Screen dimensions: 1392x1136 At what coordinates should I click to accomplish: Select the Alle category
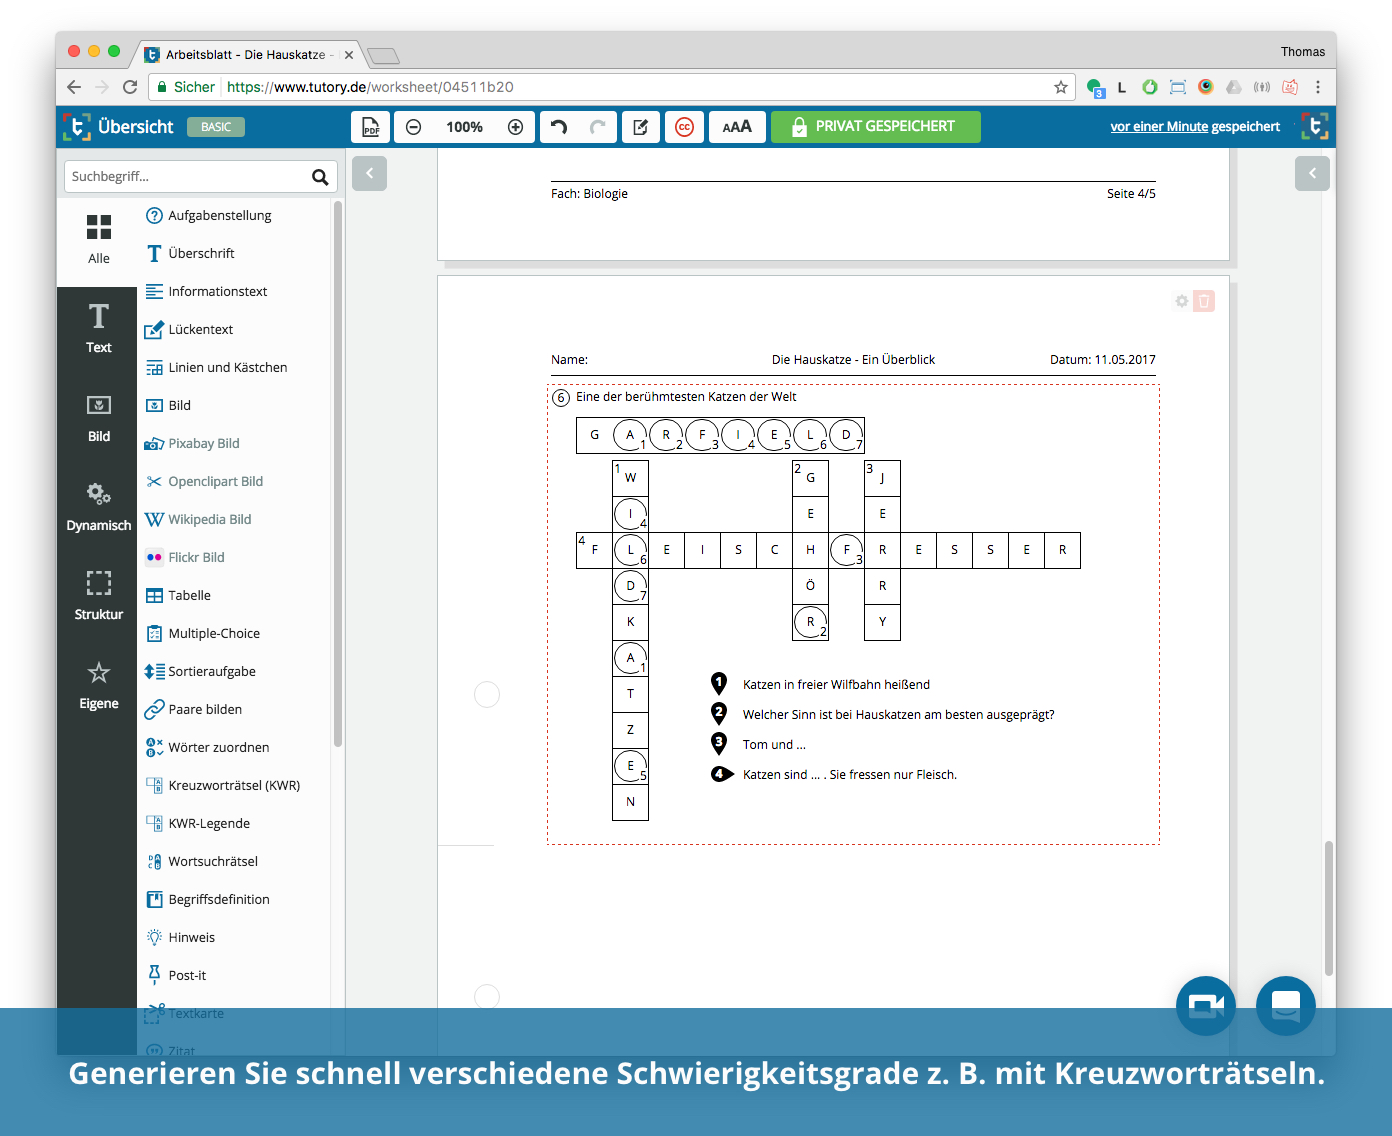(98, 240)
